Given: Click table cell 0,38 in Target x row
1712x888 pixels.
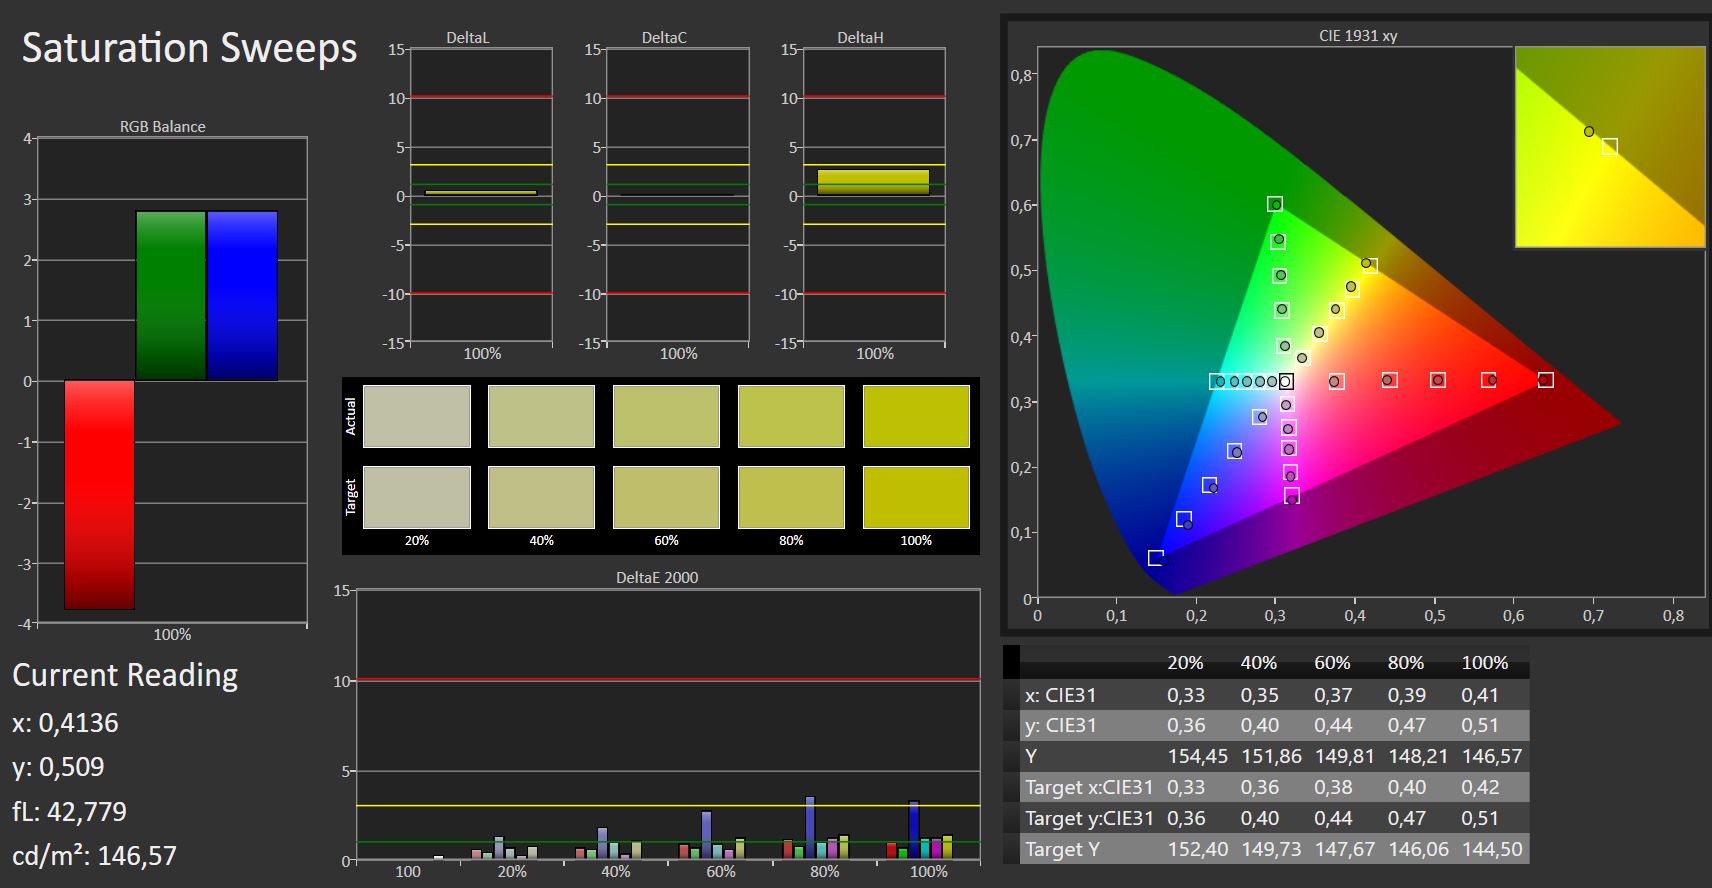Looking at the screenshot, I should point(1333,787).
